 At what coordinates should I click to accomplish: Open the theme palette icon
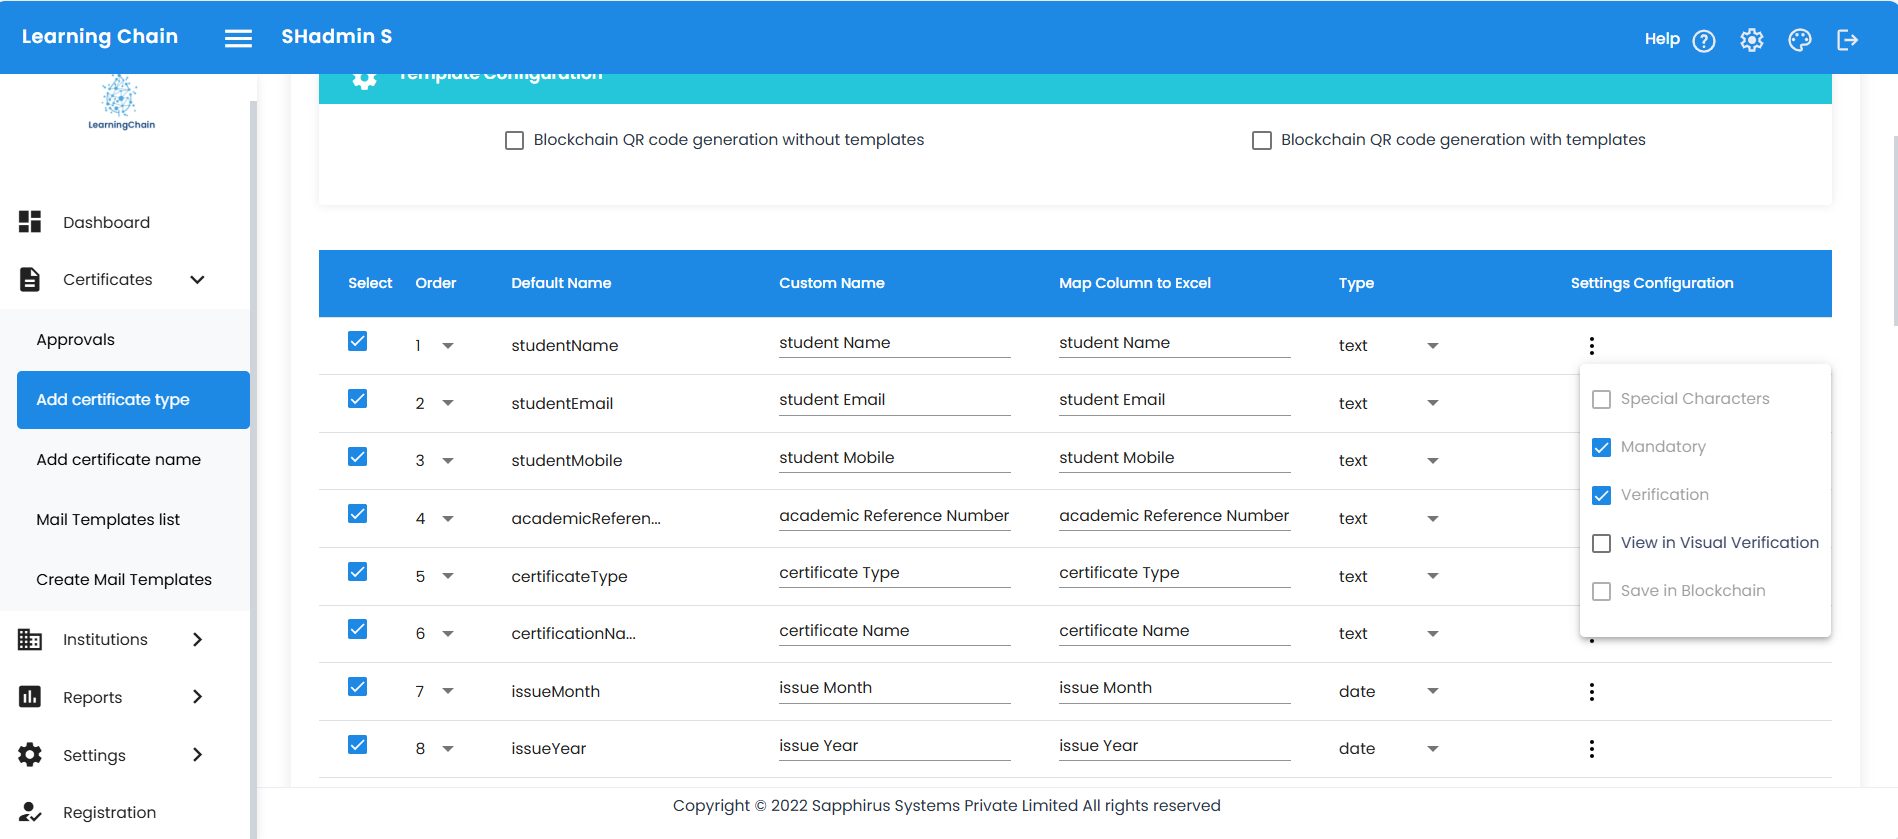point(1799,40)
